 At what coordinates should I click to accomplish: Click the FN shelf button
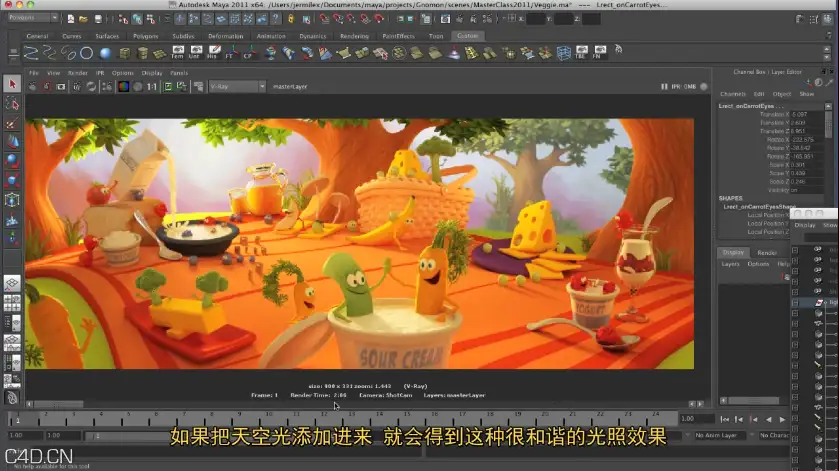tap(600, 52)
